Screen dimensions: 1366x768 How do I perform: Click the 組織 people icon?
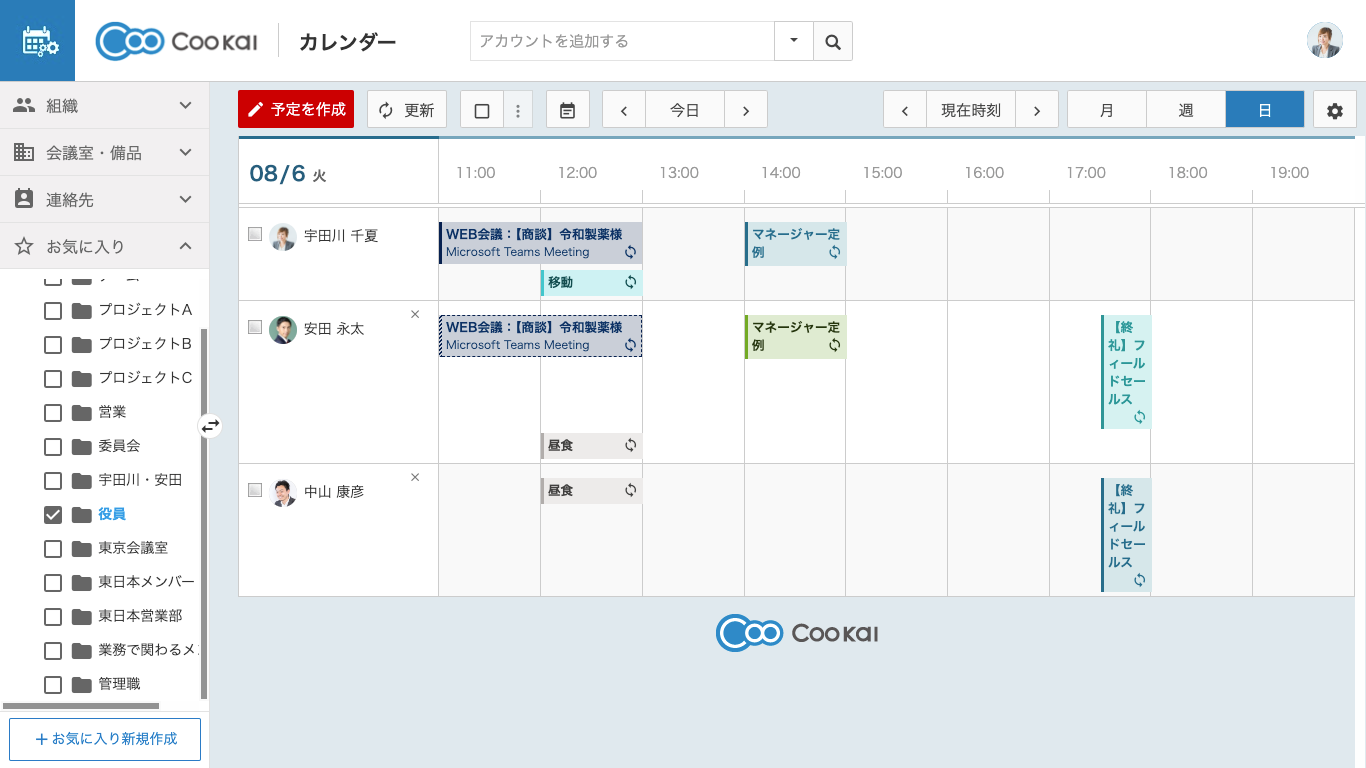(24, 105)
